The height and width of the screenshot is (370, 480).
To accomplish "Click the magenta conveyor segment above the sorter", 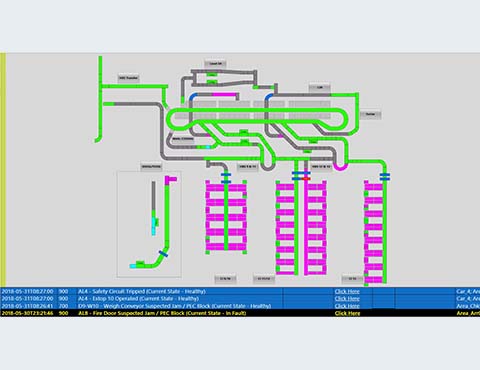I will pos(224,95).
